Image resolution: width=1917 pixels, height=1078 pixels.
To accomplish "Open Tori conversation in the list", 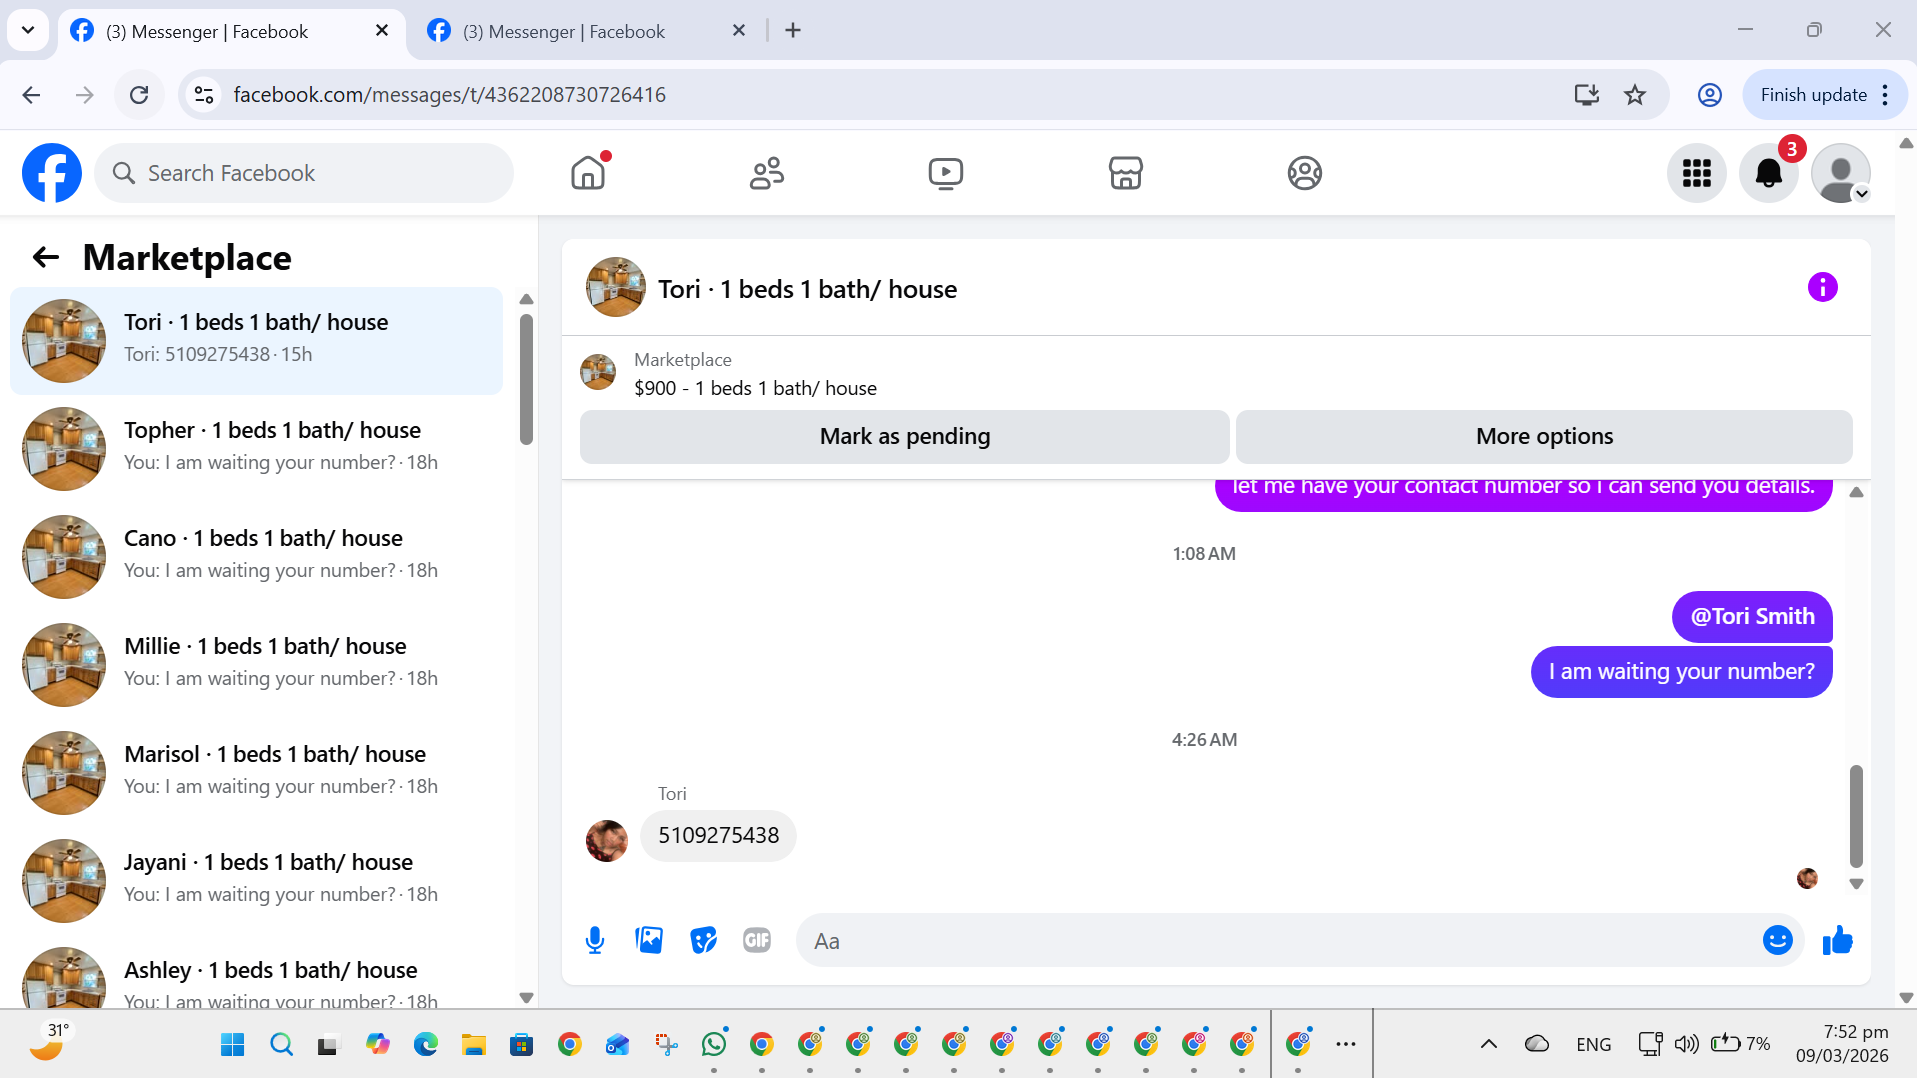I will pos(256,340).
